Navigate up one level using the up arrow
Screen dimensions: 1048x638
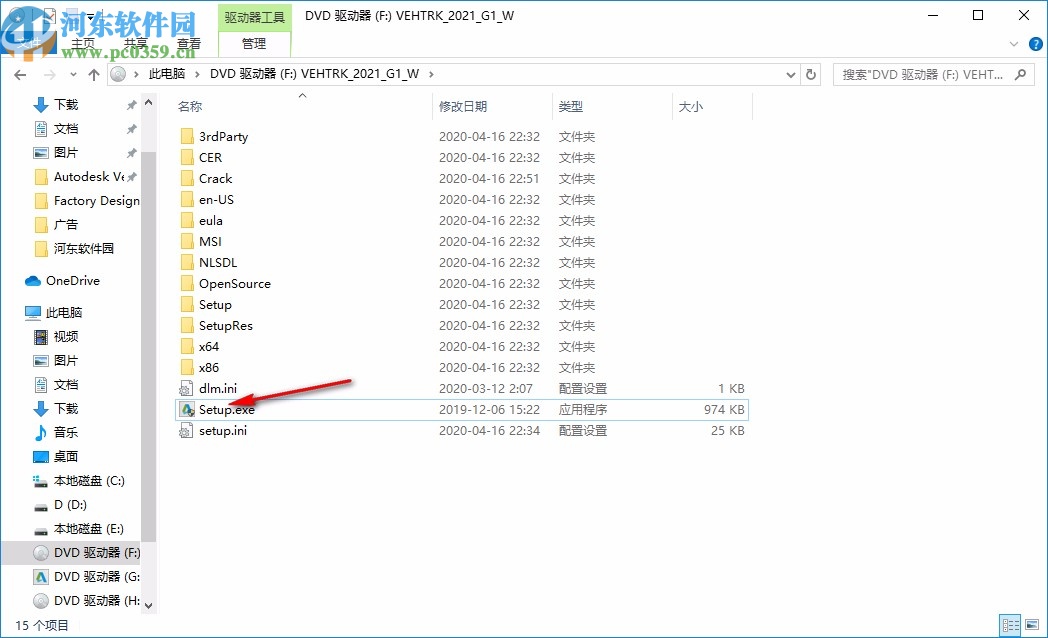pos(93,73)
